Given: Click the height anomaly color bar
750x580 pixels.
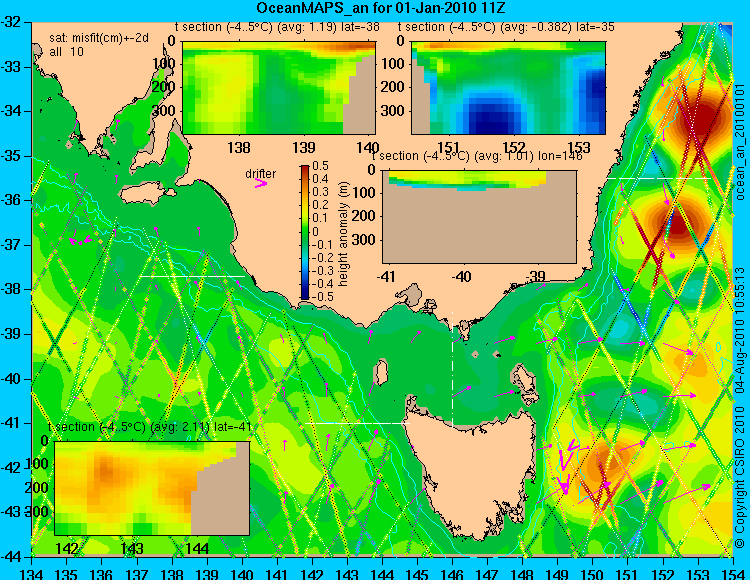Looking at the screenshot, I should (x=305, y=232).
